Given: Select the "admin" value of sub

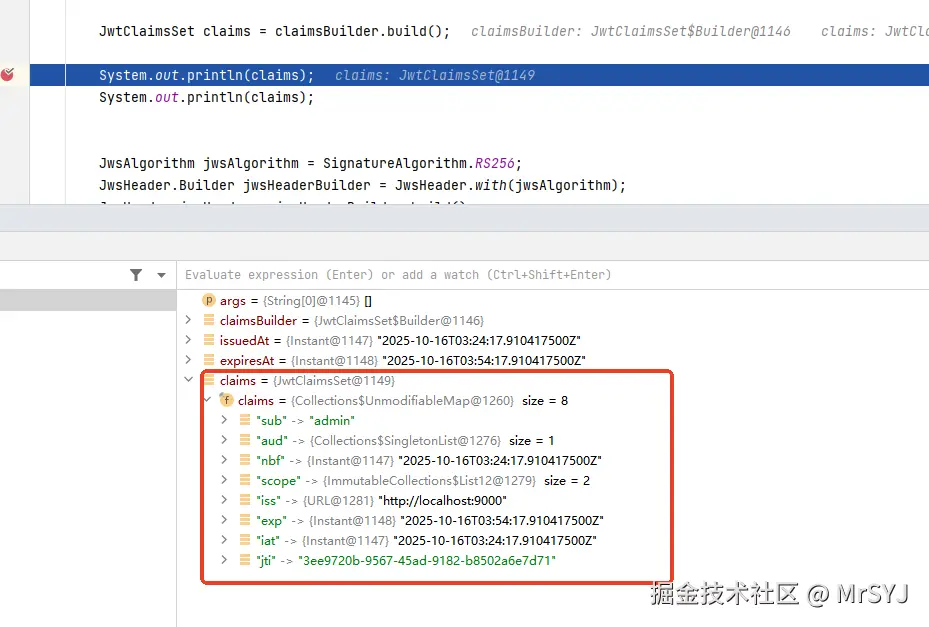Looking at the screenshot, I should pyautogui.click(x=332, y=421).
